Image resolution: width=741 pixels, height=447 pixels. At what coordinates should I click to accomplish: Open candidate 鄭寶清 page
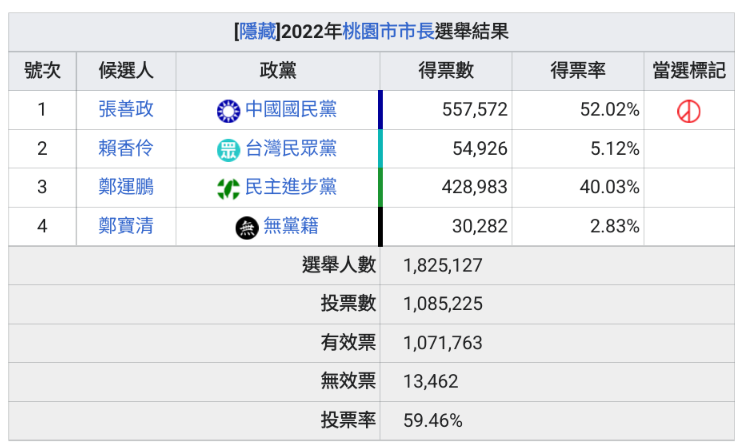pyautogui.click(x=126, y=226)
